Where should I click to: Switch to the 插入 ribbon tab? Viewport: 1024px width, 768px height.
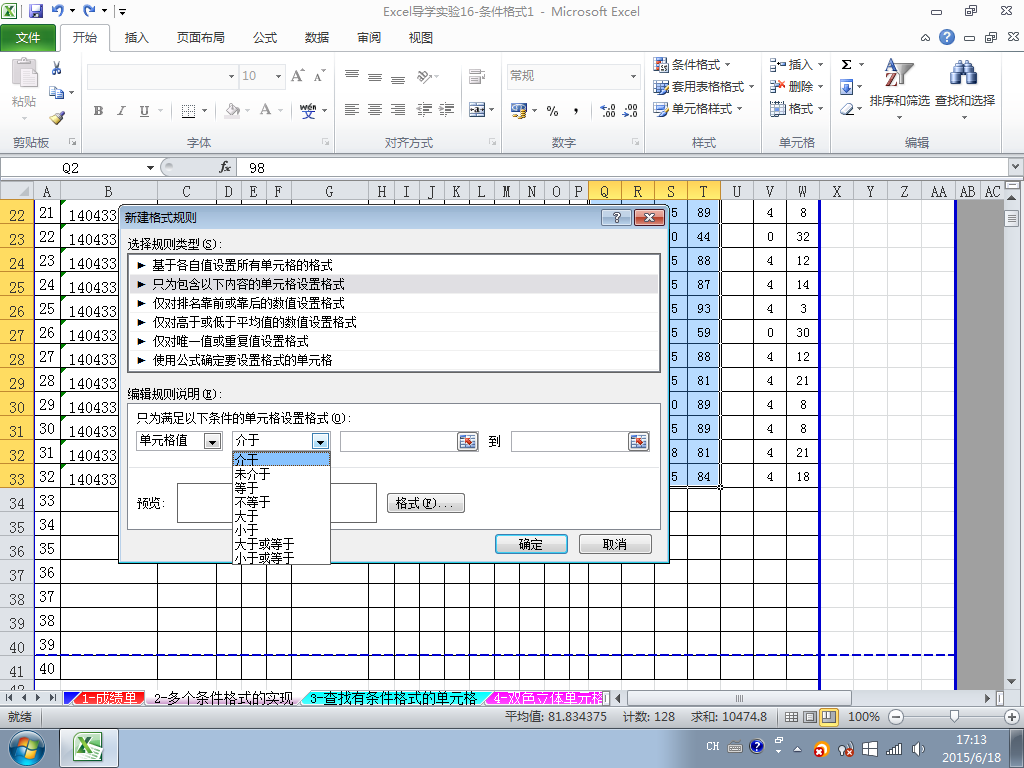click(x=136, y=38)
